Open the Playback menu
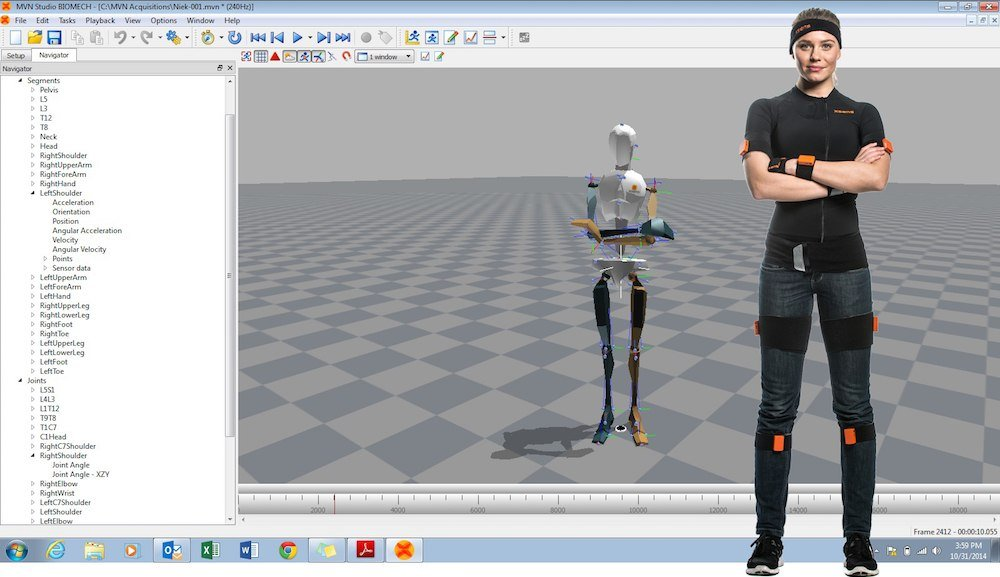This screenshot has height=577, width=1000. tap(100, 20)
